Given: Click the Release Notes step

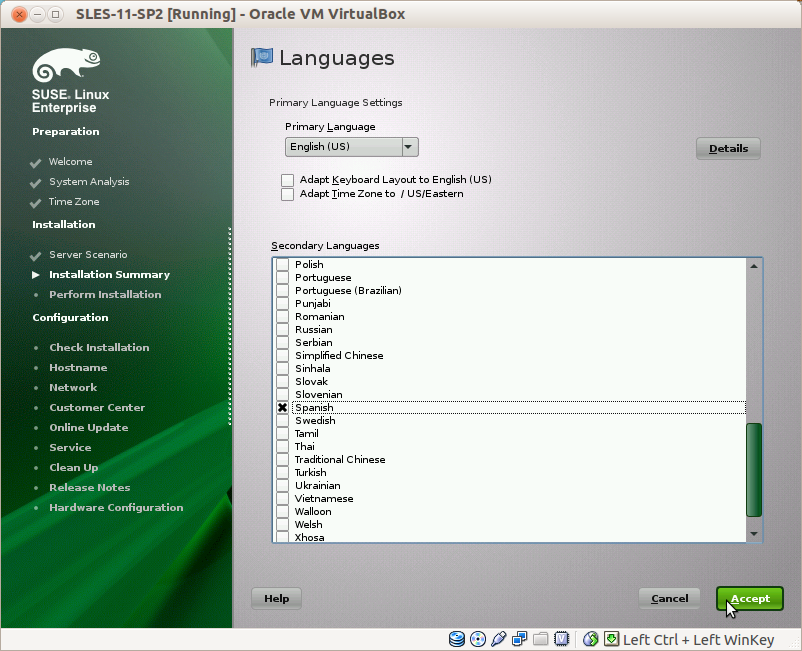Looking at the screenshot, I should [x=90, y=487].
